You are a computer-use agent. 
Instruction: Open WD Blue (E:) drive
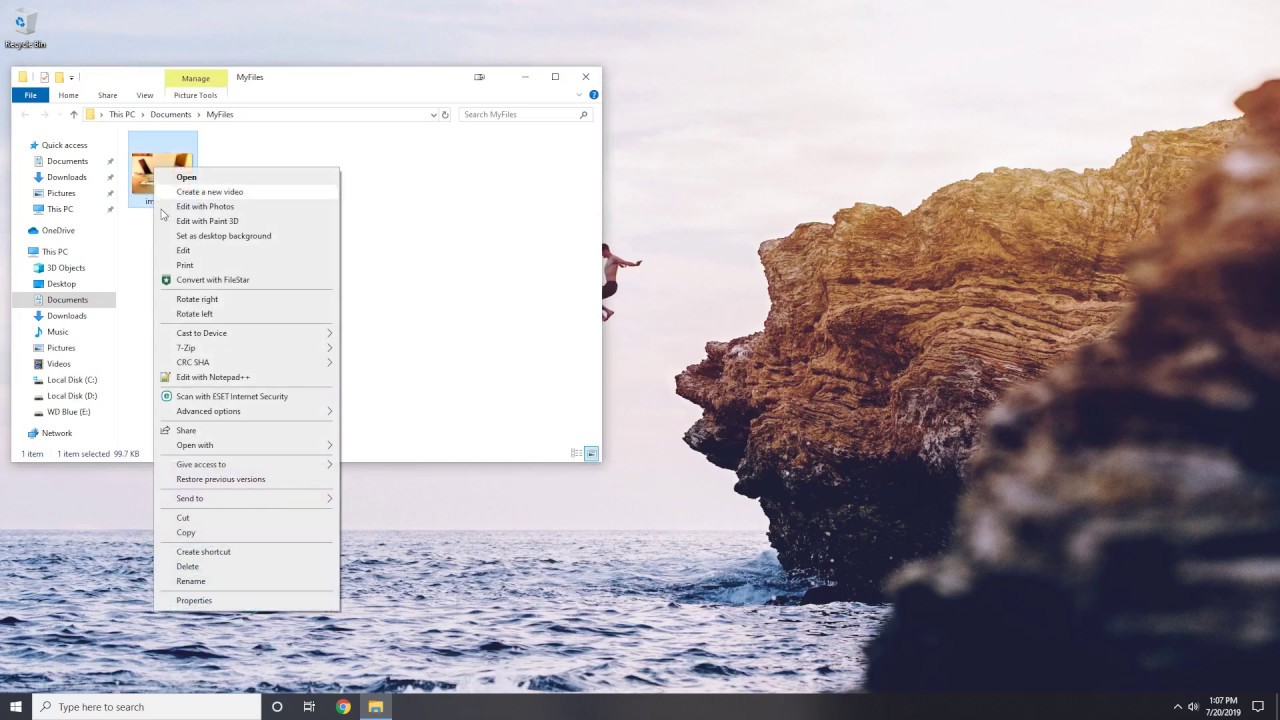69,412
